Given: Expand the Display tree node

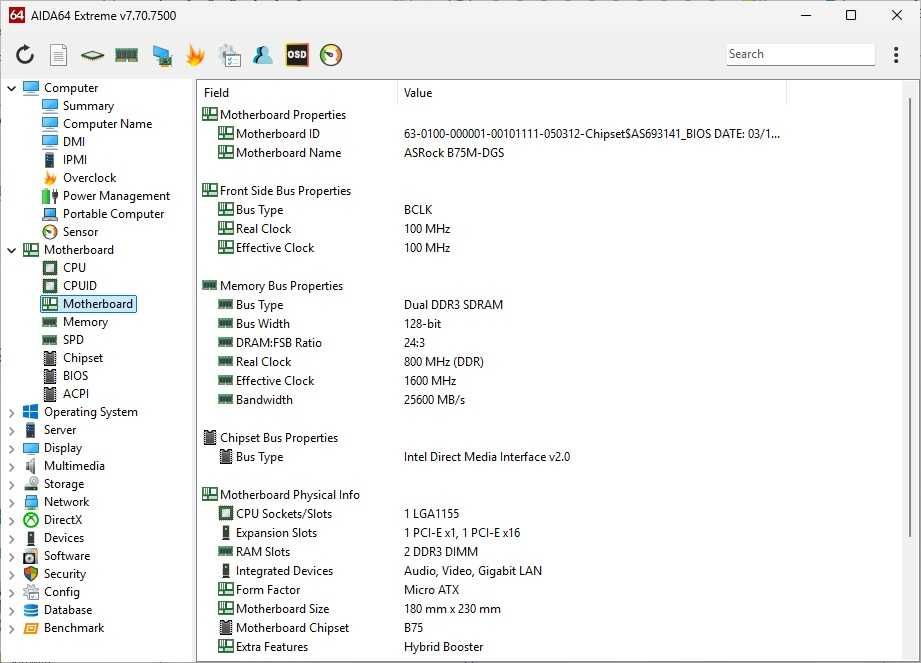Looking at the screenshot, I should click(11, 449).
